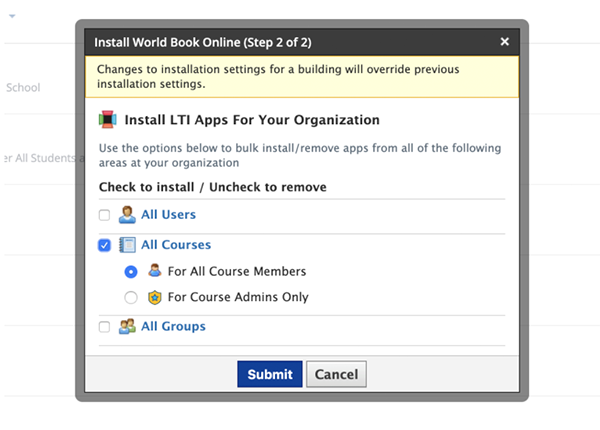Click the School text in background page
600x430 pixels.
tap(23, 88)
